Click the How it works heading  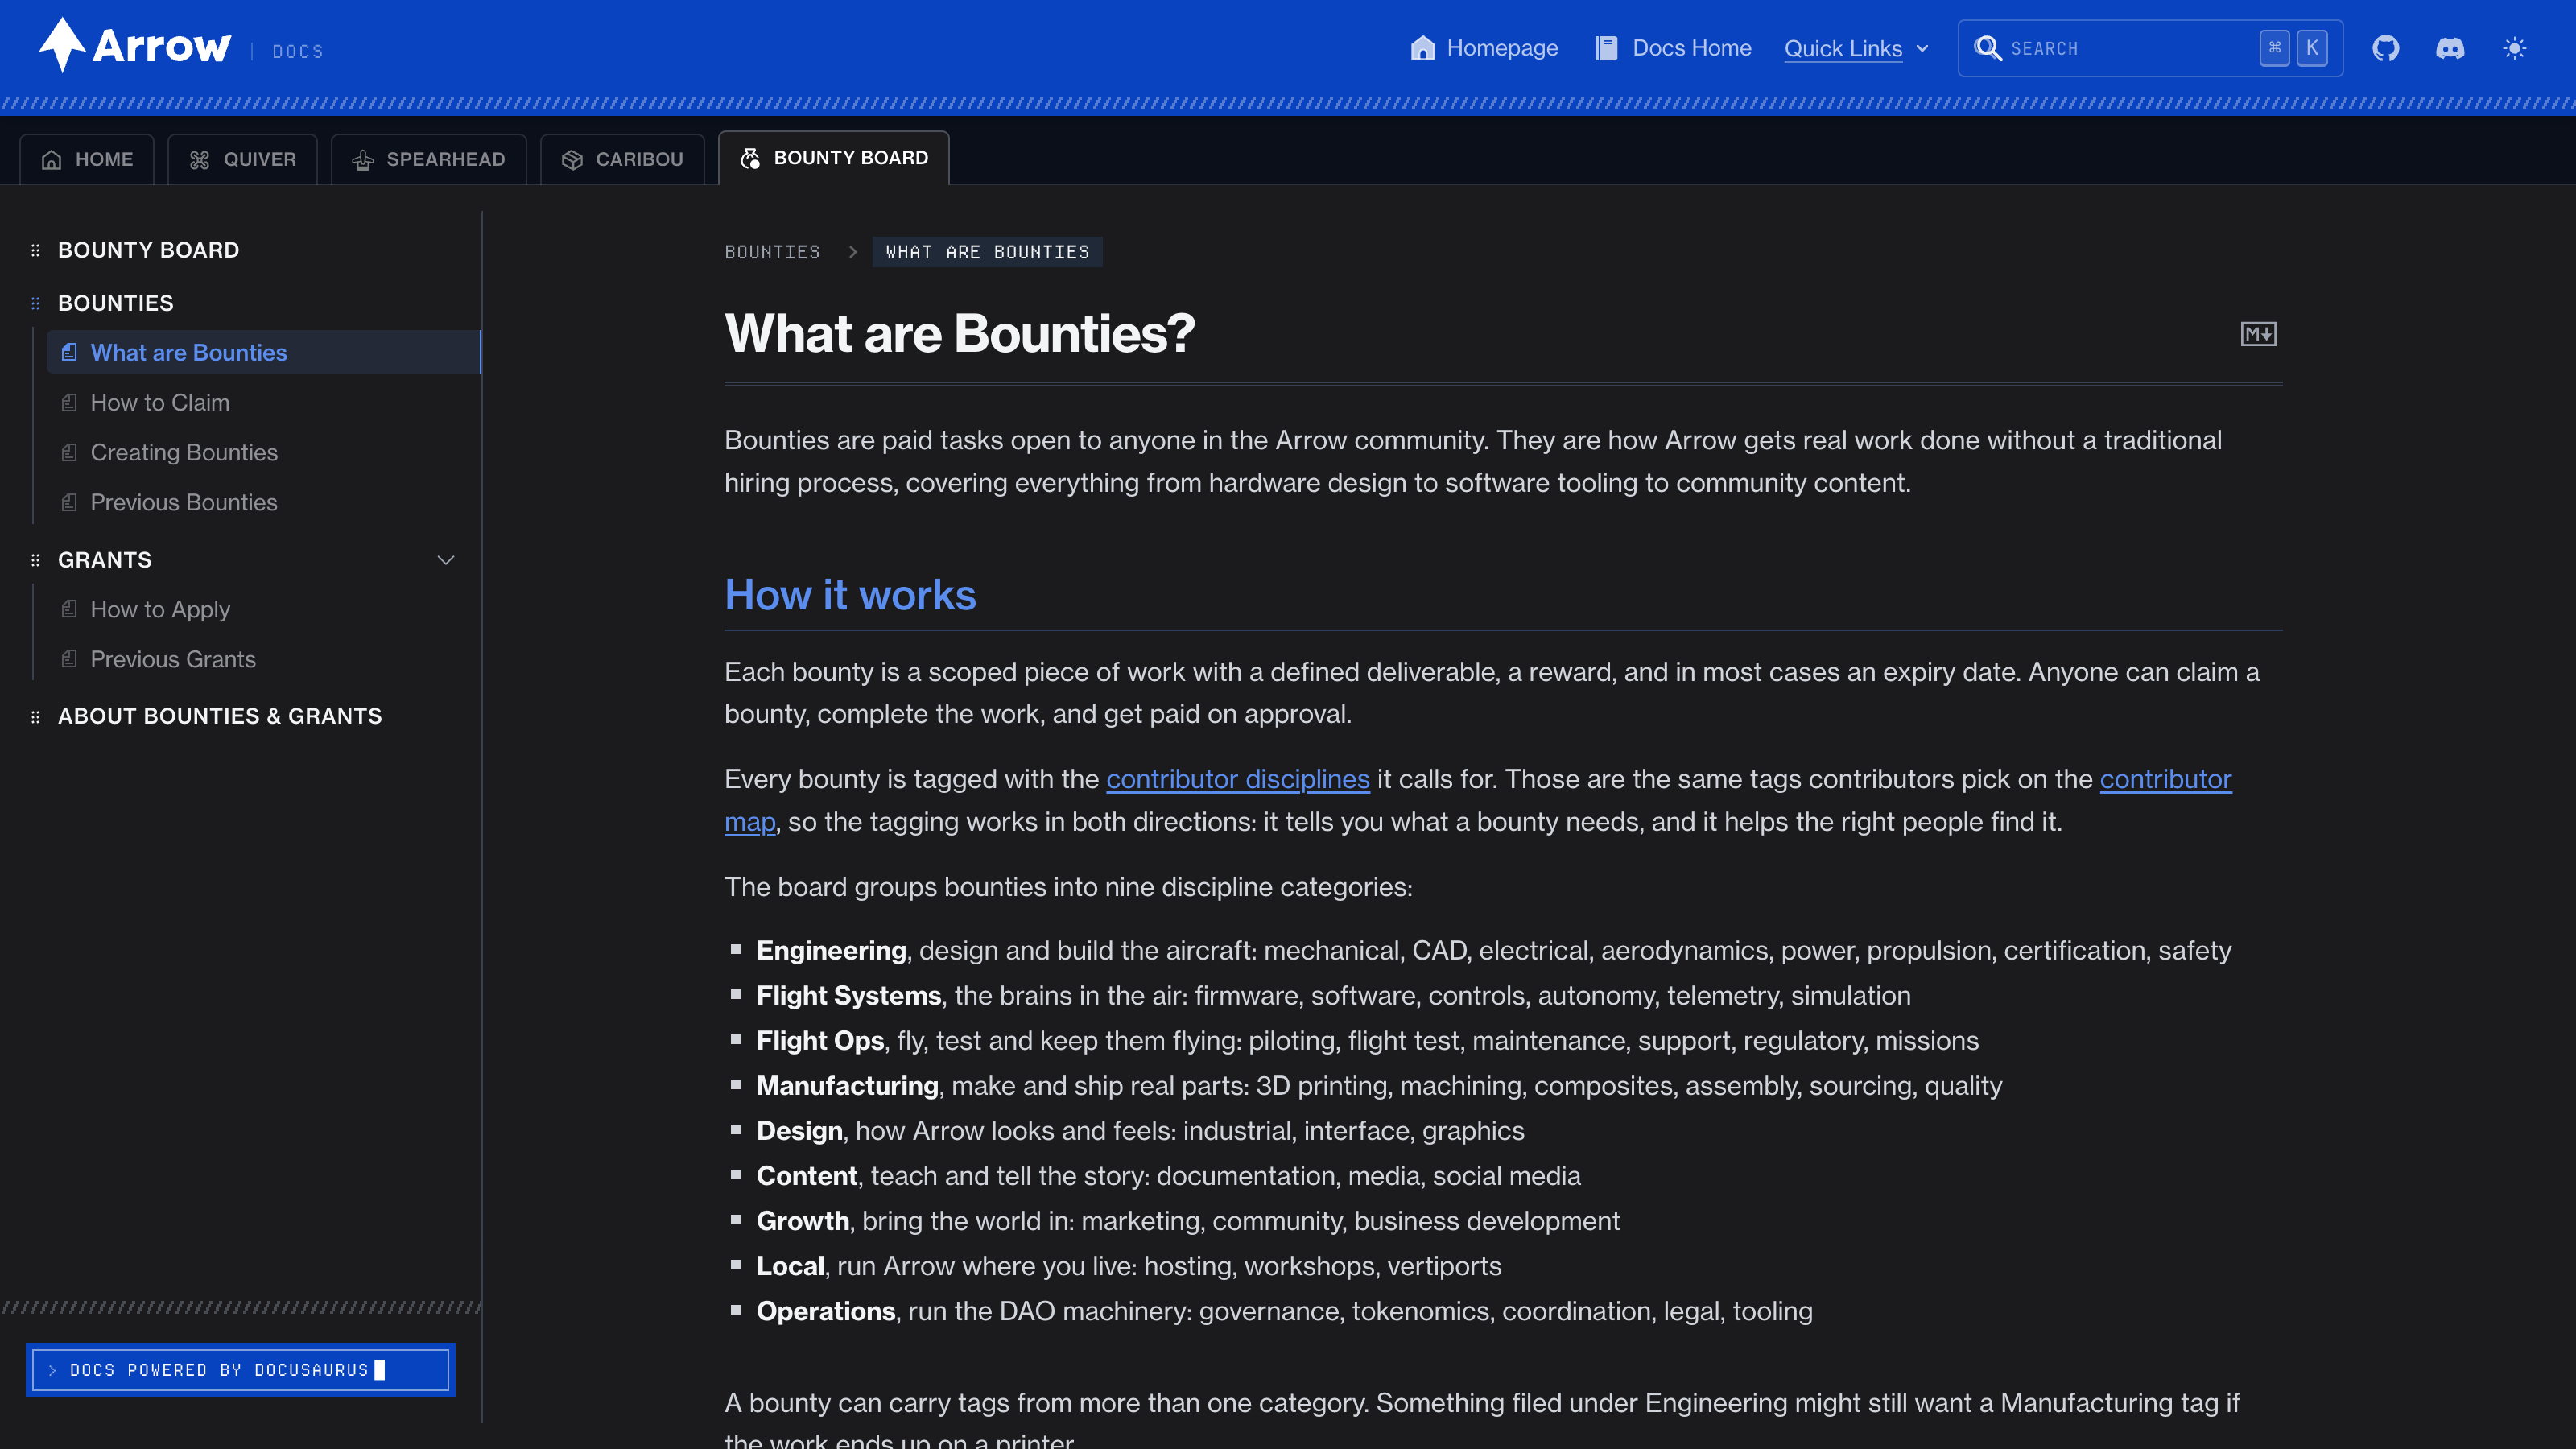point(850,595)
